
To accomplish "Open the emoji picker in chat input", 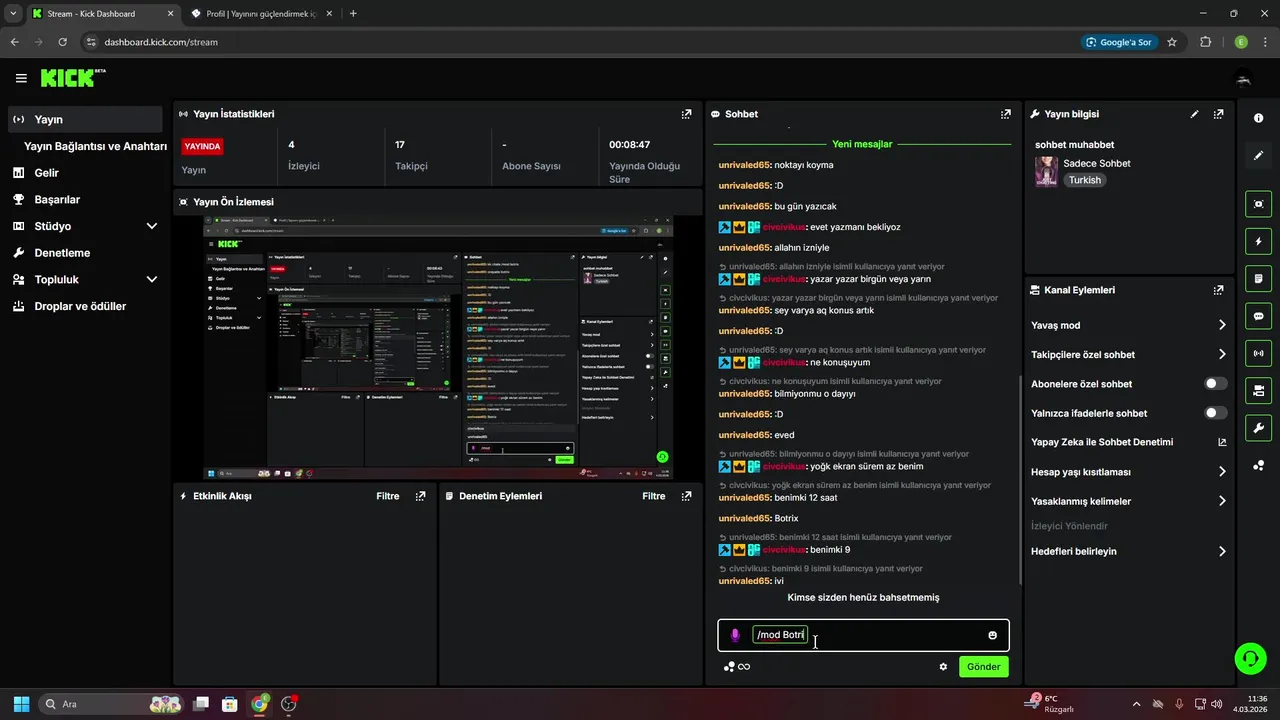I will (x=992, y=635).
